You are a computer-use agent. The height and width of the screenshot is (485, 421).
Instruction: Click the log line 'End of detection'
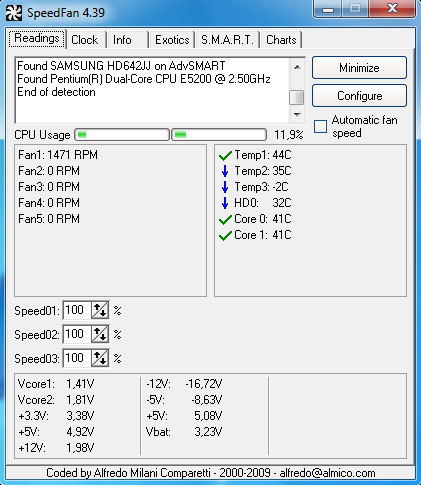(x=56, y=92)
